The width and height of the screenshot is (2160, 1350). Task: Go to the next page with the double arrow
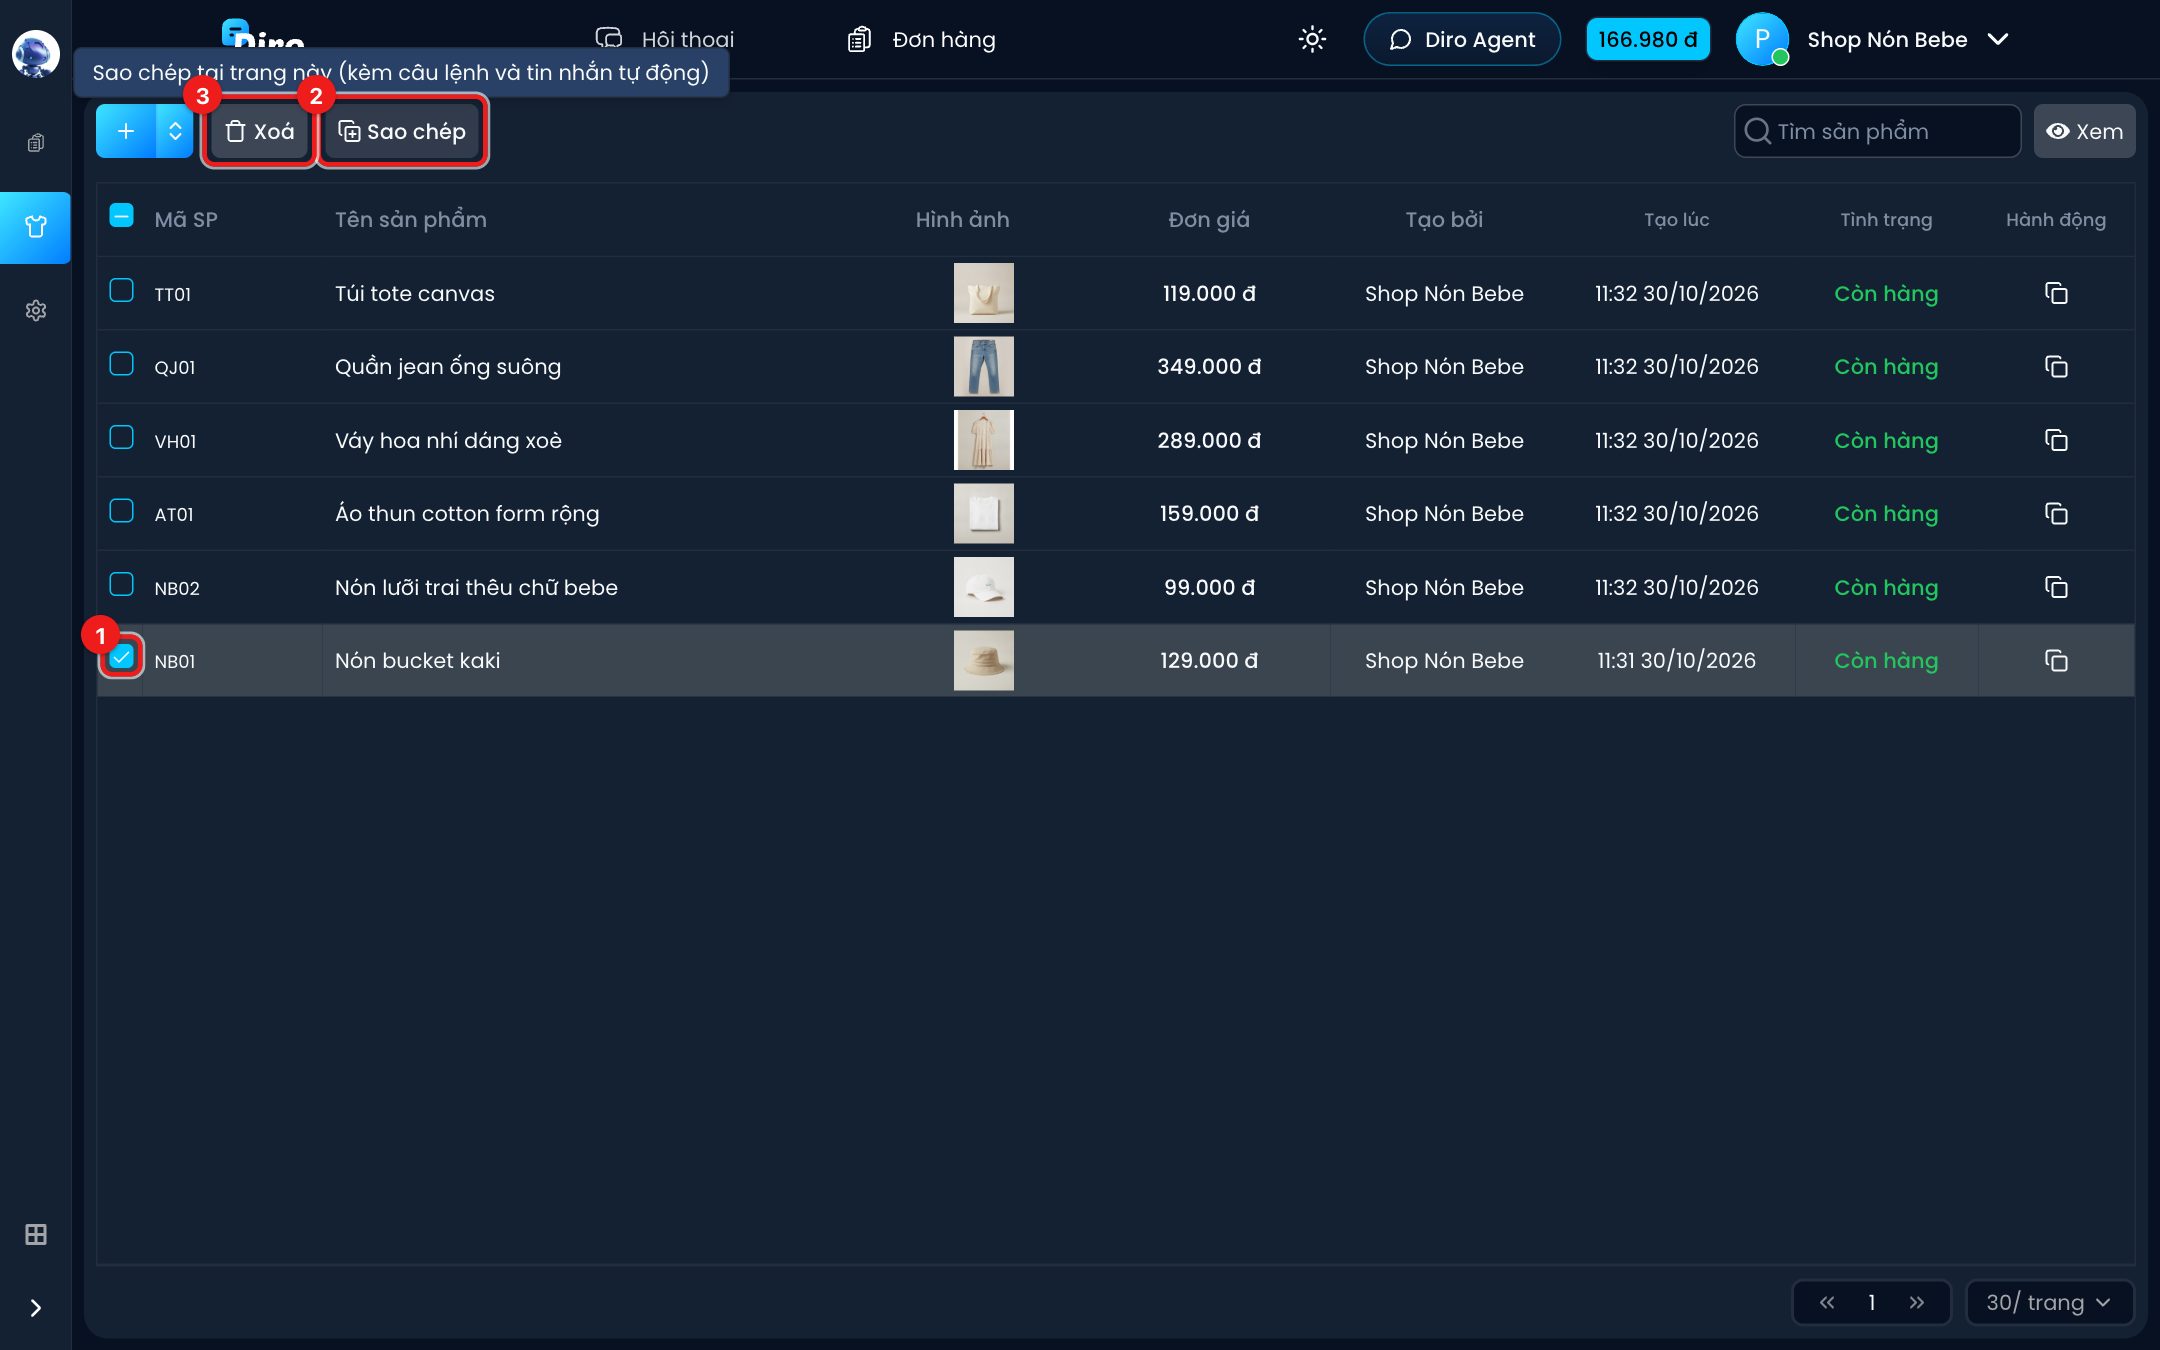tap(1916, 1302)
